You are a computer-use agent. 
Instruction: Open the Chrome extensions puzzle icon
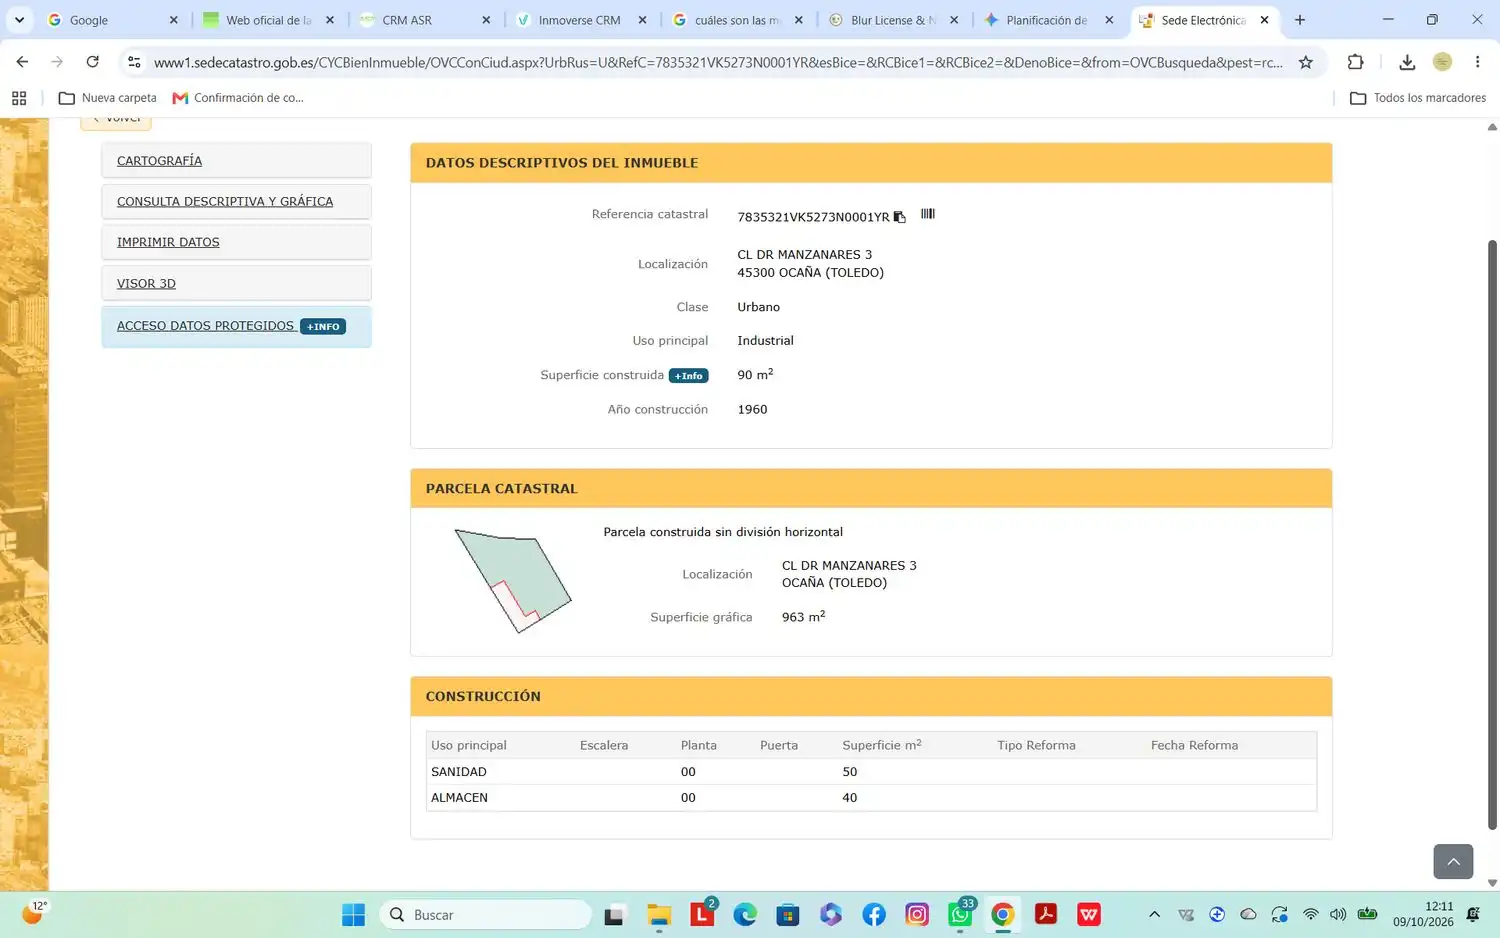(x=1355, y=62)
